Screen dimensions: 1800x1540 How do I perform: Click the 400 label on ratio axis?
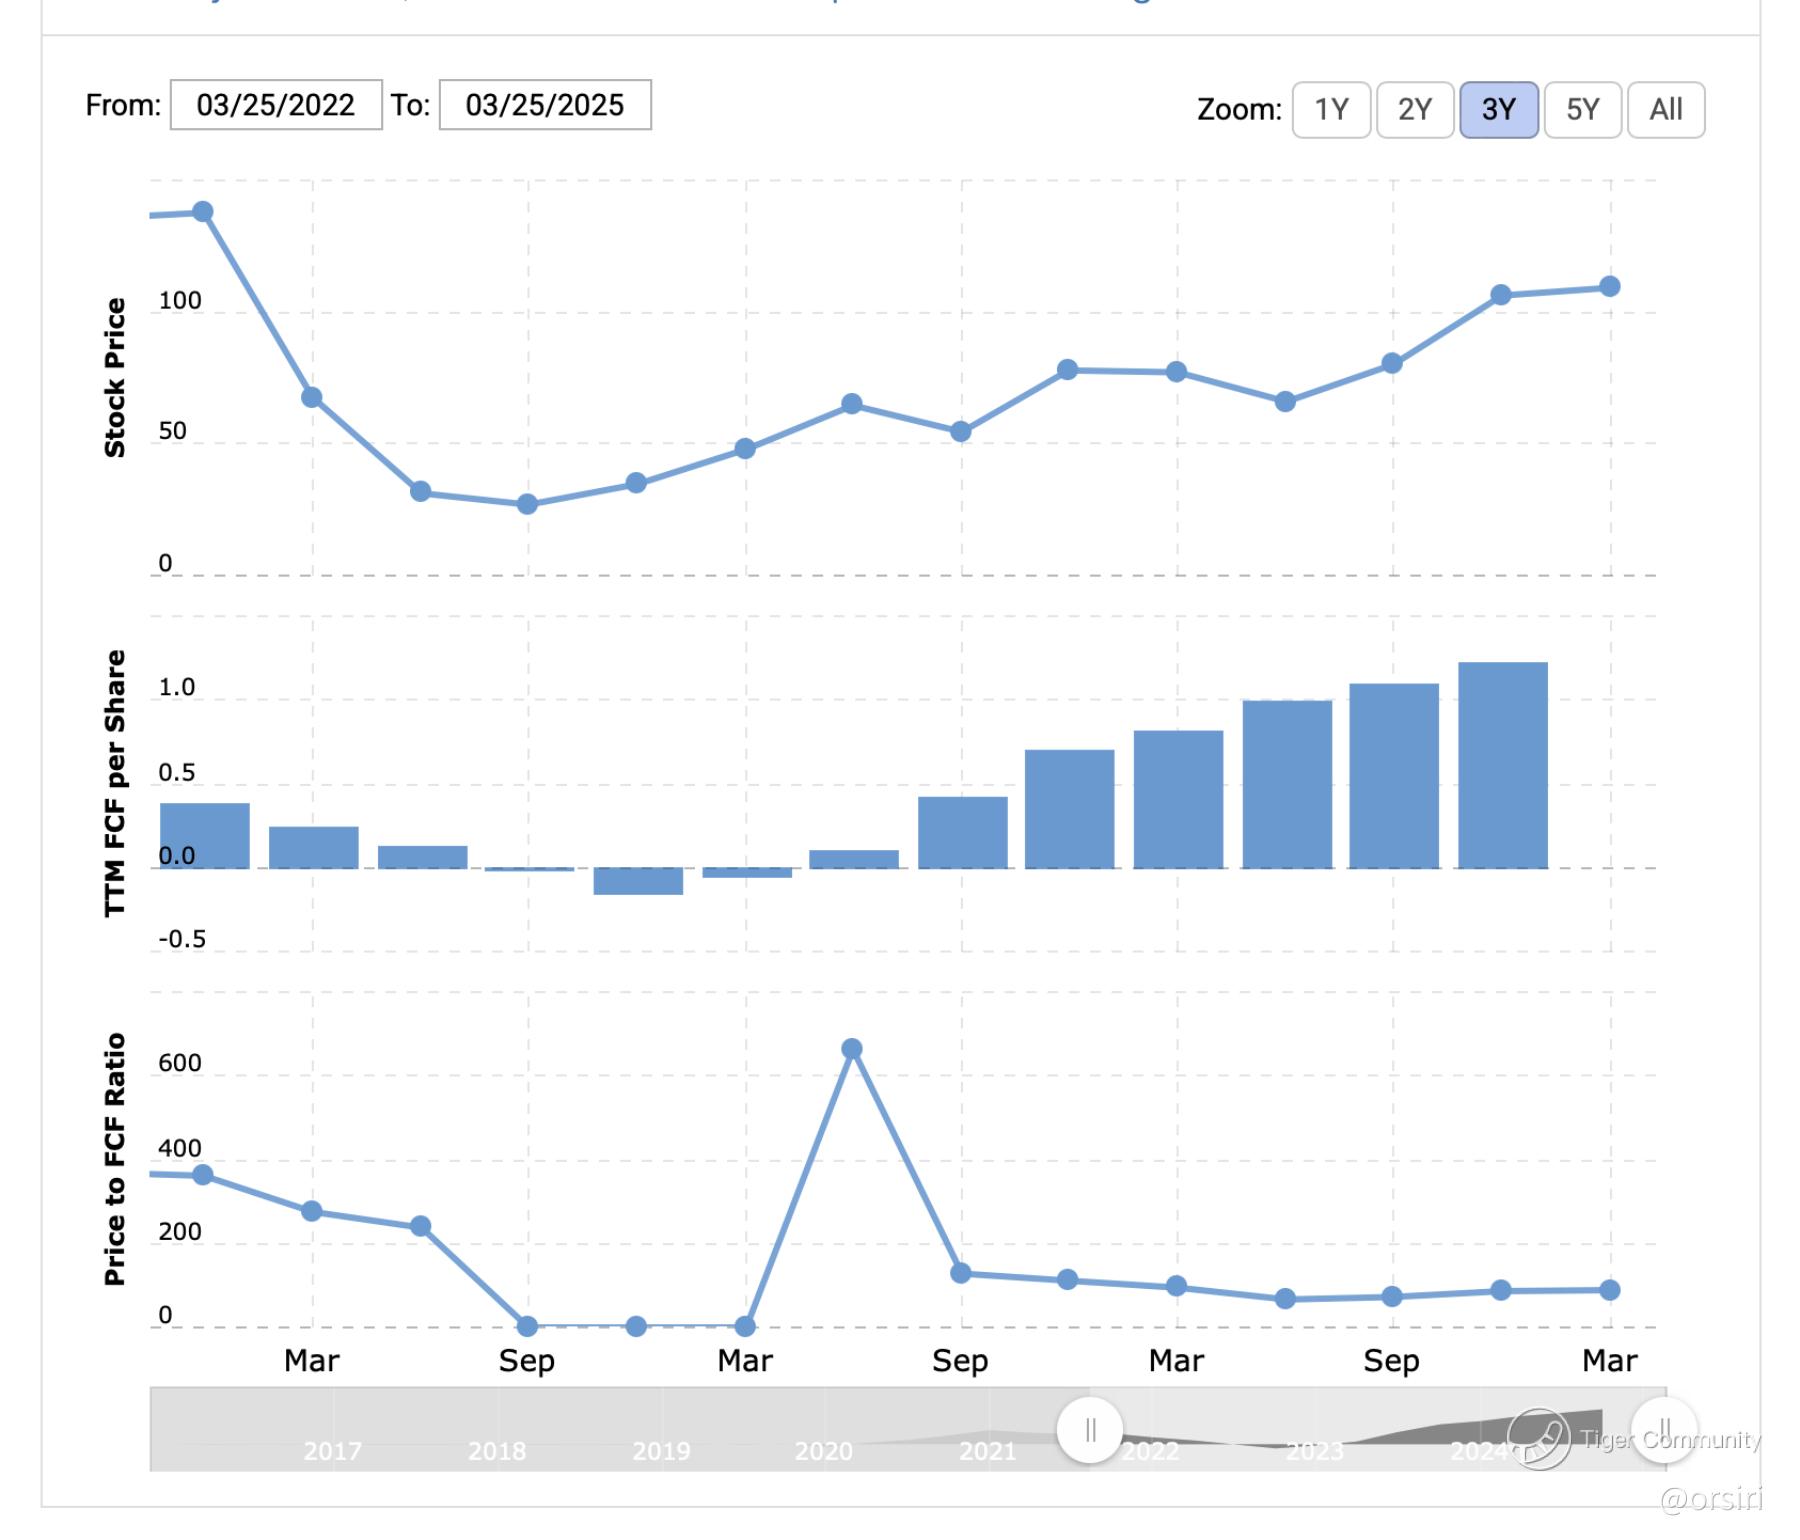pyautogui.click(x=180, y=1148)
